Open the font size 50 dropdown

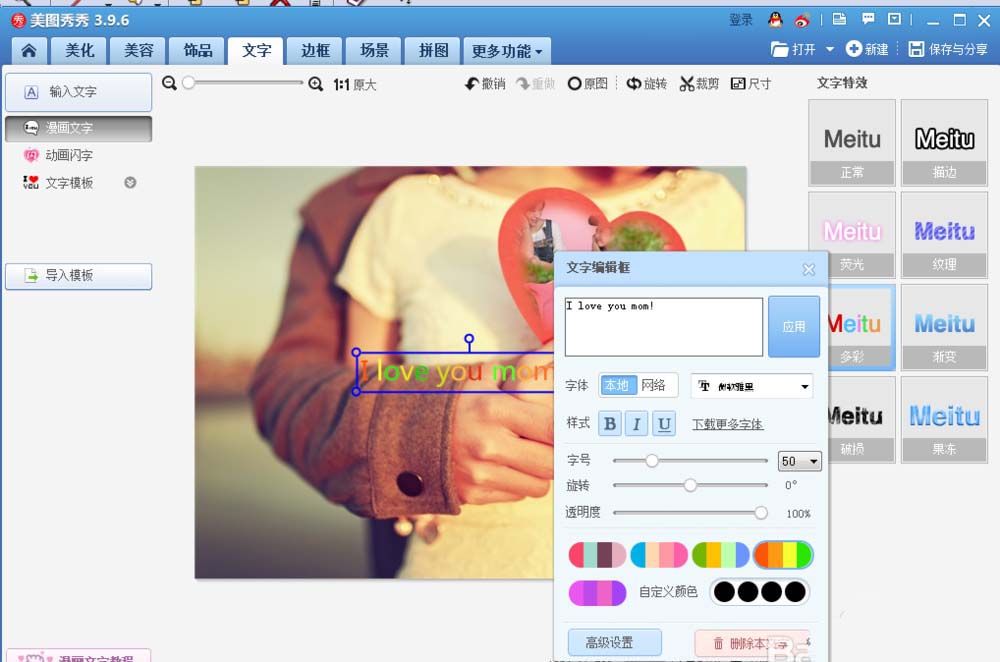(x=799, y=461)
